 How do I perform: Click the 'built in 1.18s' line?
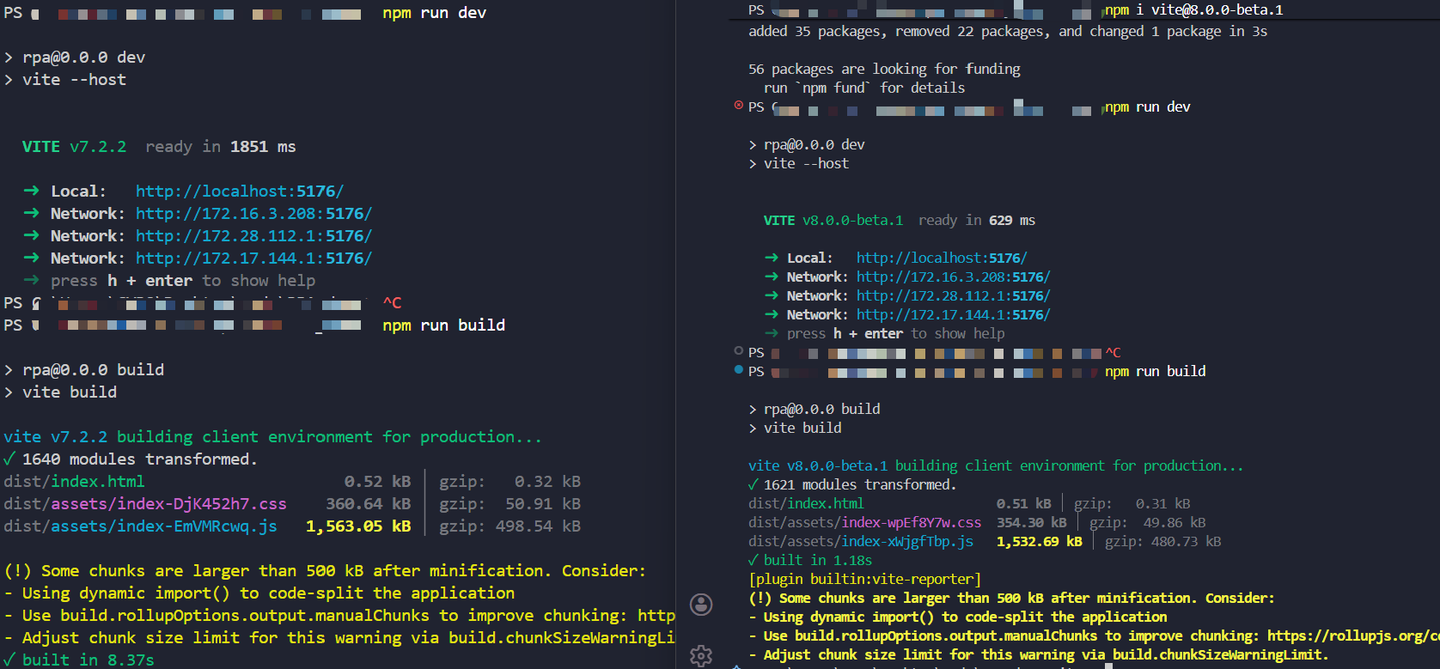click(x=810, y=561)
